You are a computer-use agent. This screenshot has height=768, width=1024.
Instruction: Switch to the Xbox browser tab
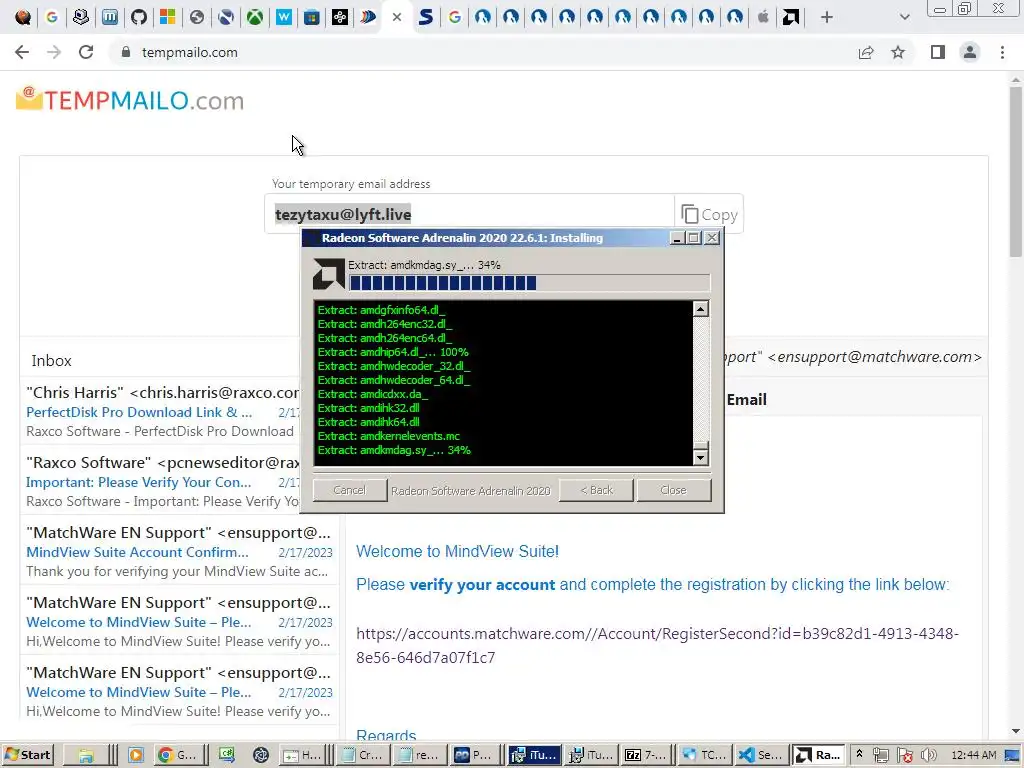255,17
